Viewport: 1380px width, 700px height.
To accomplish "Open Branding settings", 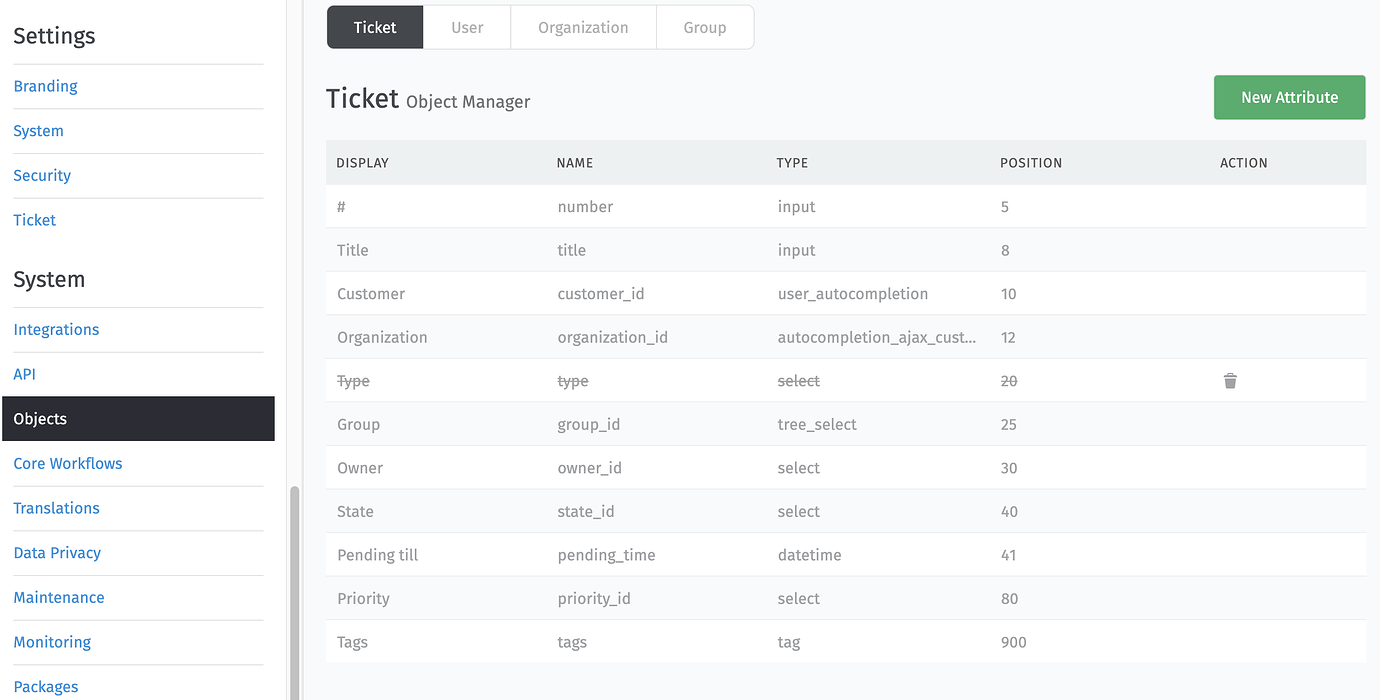I will [x=45, y=86].
